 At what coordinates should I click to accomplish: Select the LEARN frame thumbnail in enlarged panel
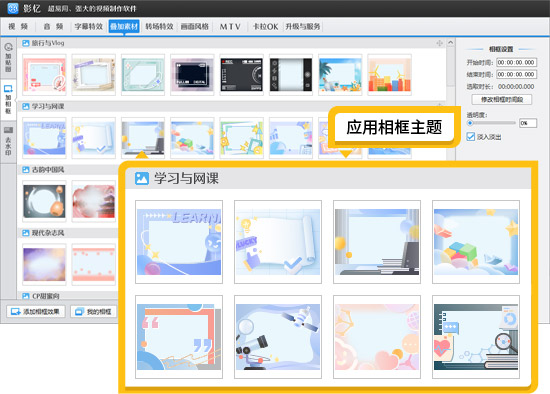[x=179, y=242]
